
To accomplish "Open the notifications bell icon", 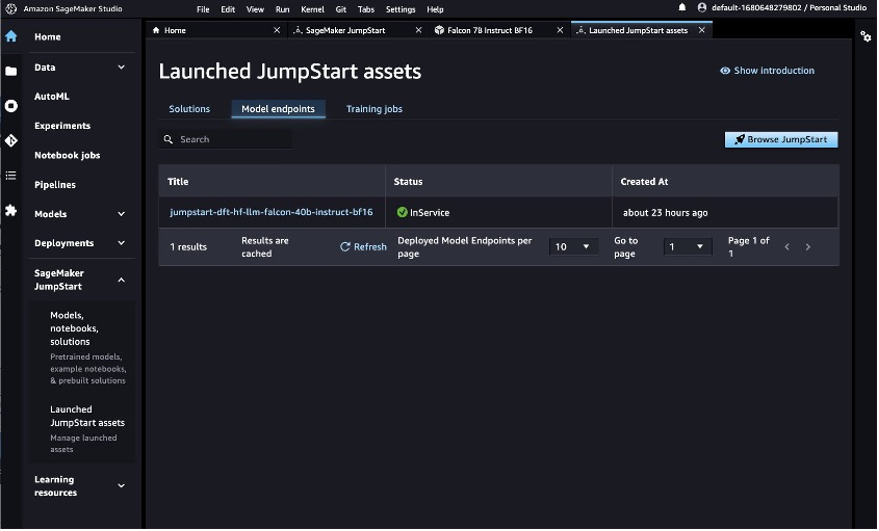I will pyautogui.click(x=682, y=8).
